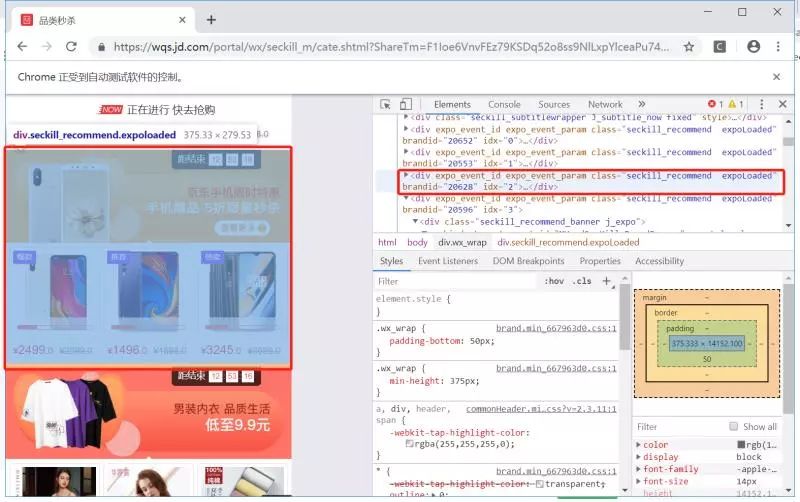Expand the div with brandid 20553
The width and height of the screenshot is (800, 502).
(x=406, y=151)
